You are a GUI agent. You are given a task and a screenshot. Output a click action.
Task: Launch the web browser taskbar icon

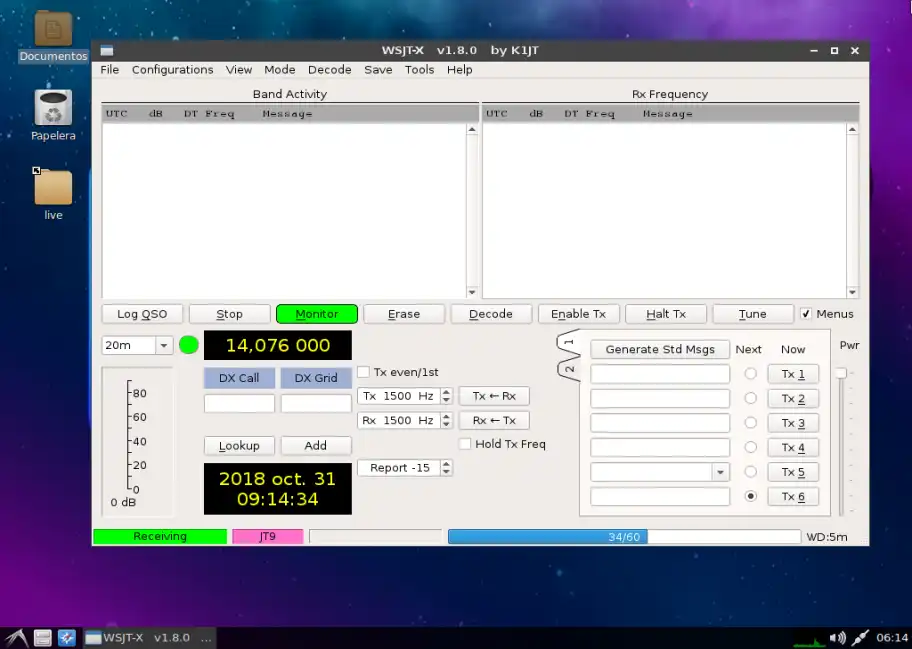click(66, 638)
